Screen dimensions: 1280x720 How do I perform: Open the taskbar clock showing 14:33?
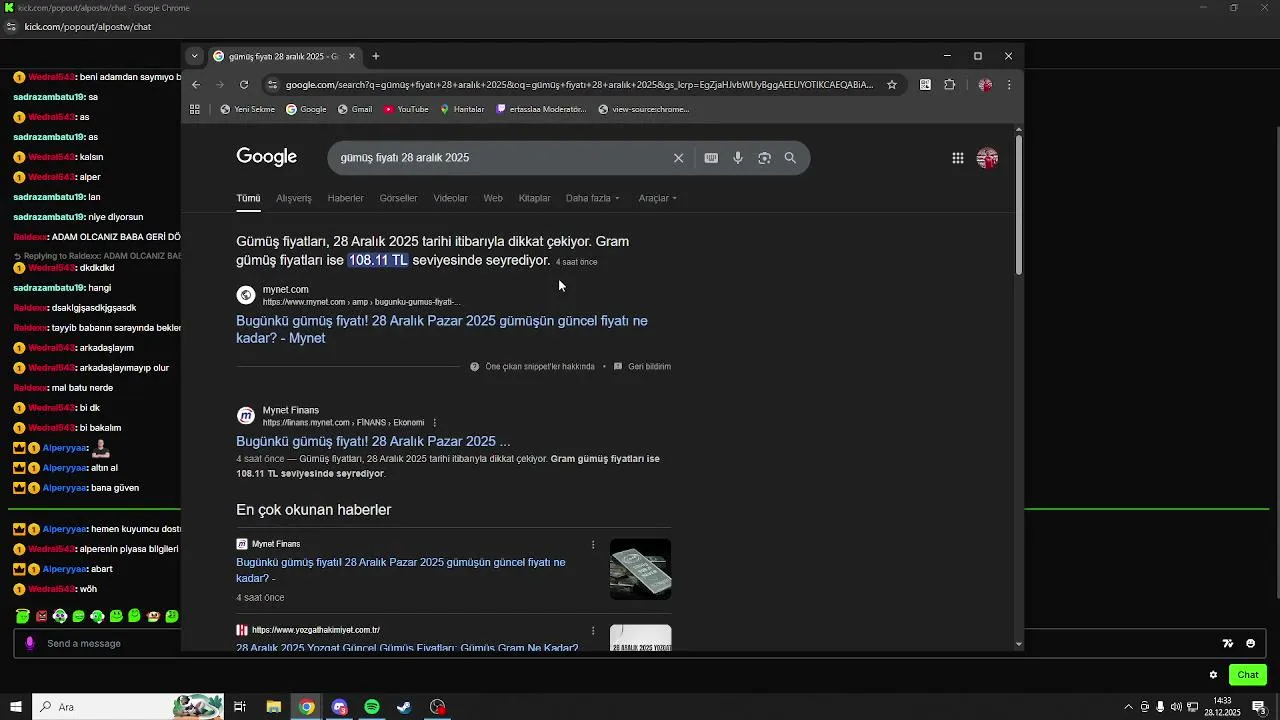coord(1222,707)
